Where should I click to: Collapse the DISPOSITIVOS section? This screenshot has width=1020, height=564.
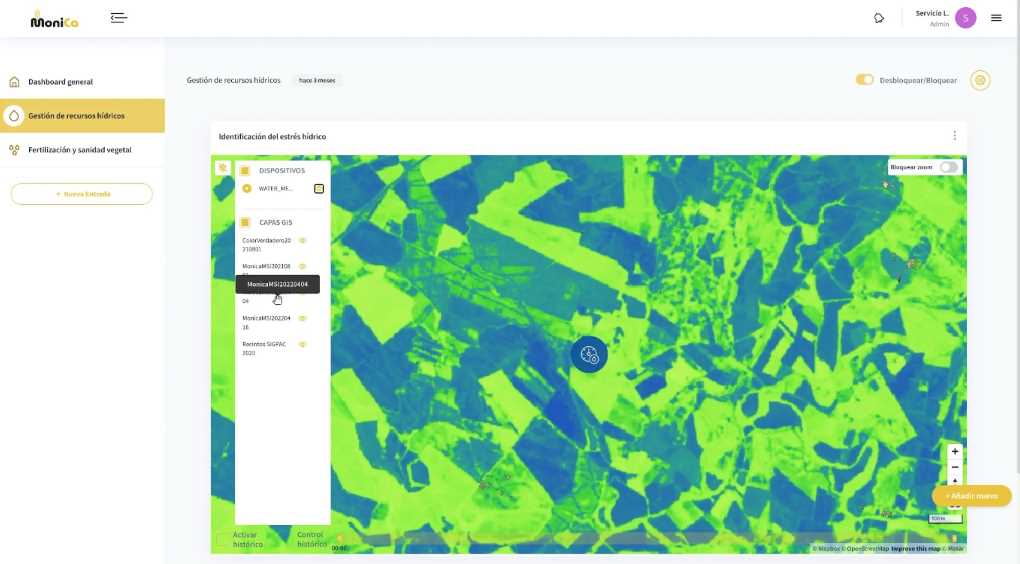point(245,170)
